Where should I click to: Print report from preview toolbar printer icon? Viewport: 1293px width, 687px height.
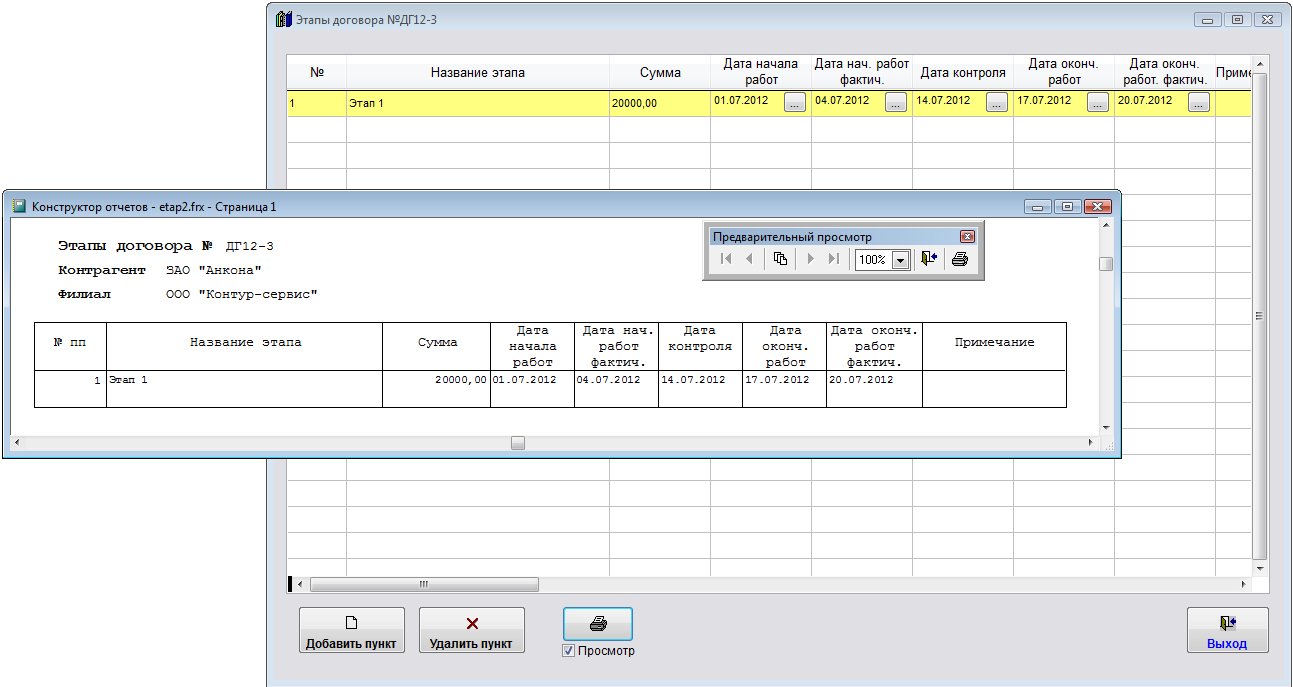pyautogui.click(x=959, y=259)
